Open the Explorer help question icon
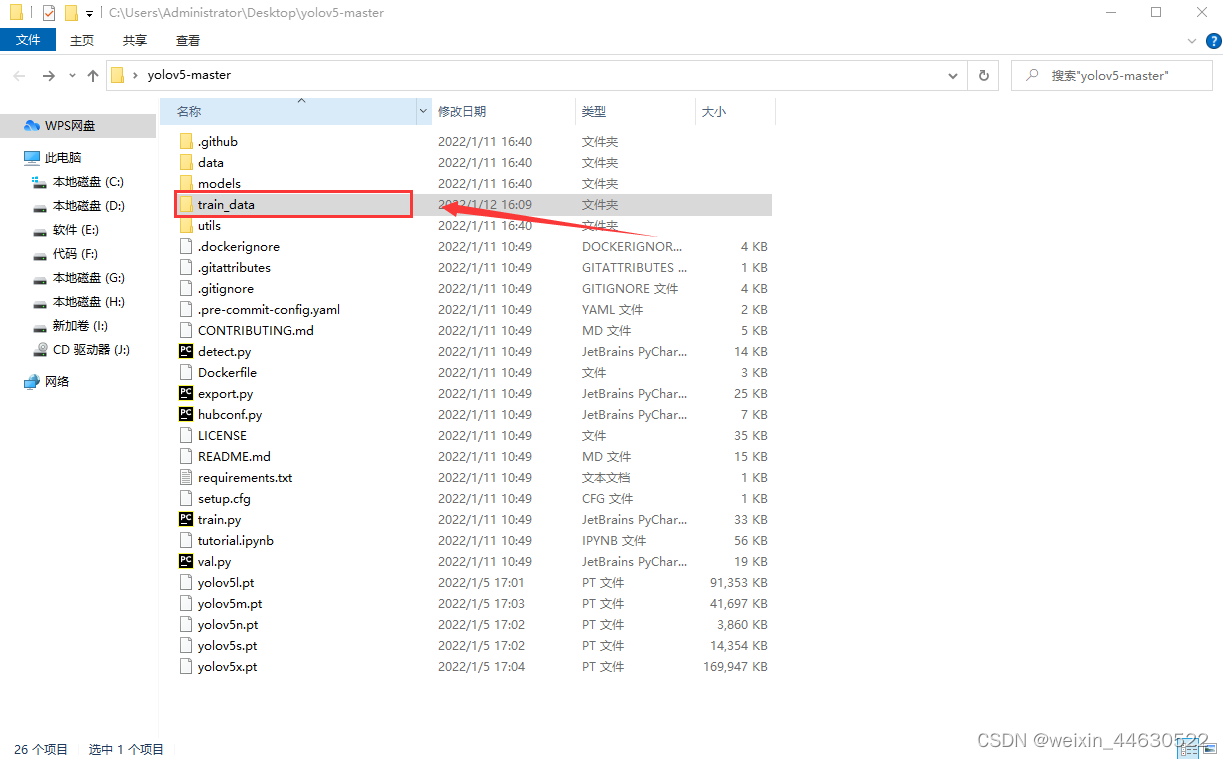Image resolution: width=1223 pixels, height=759 pixels. [x=1212, y=40]
